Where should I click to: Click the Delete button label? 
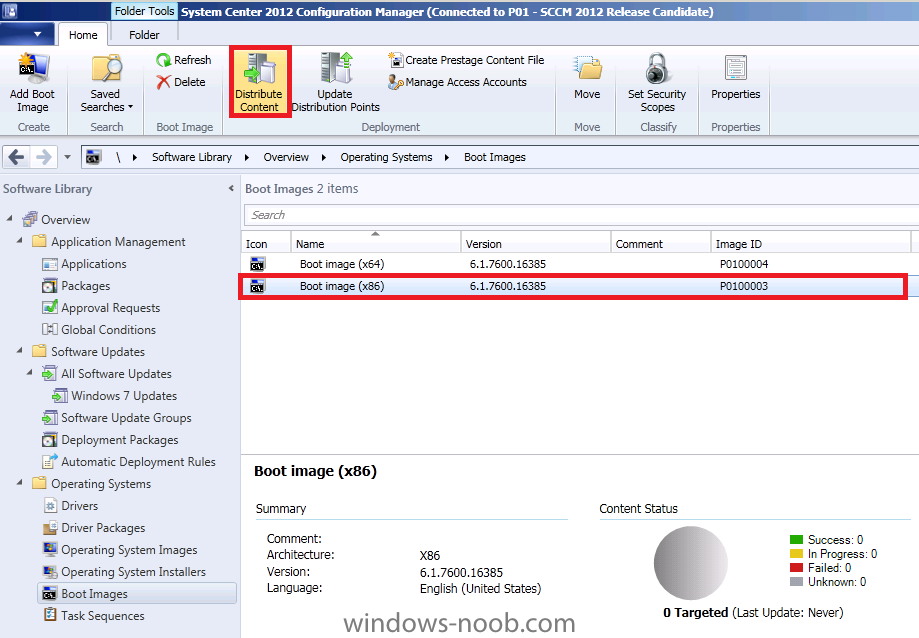pyautogui.click(x=189, y=82)
